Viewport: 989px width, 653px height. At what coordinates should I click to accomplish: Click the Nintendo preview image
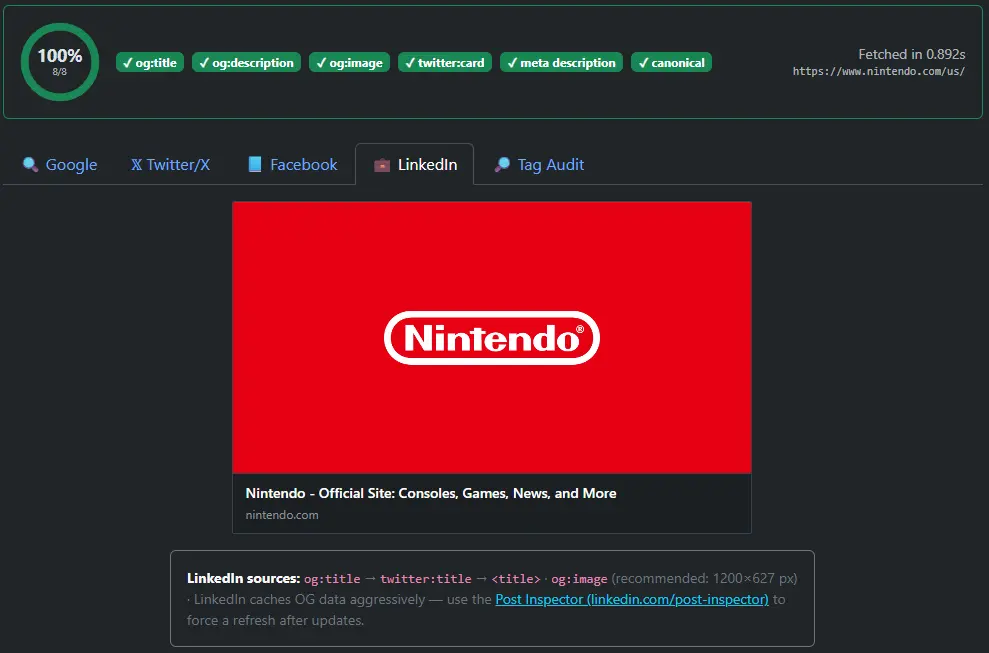[x=491, y=337]
